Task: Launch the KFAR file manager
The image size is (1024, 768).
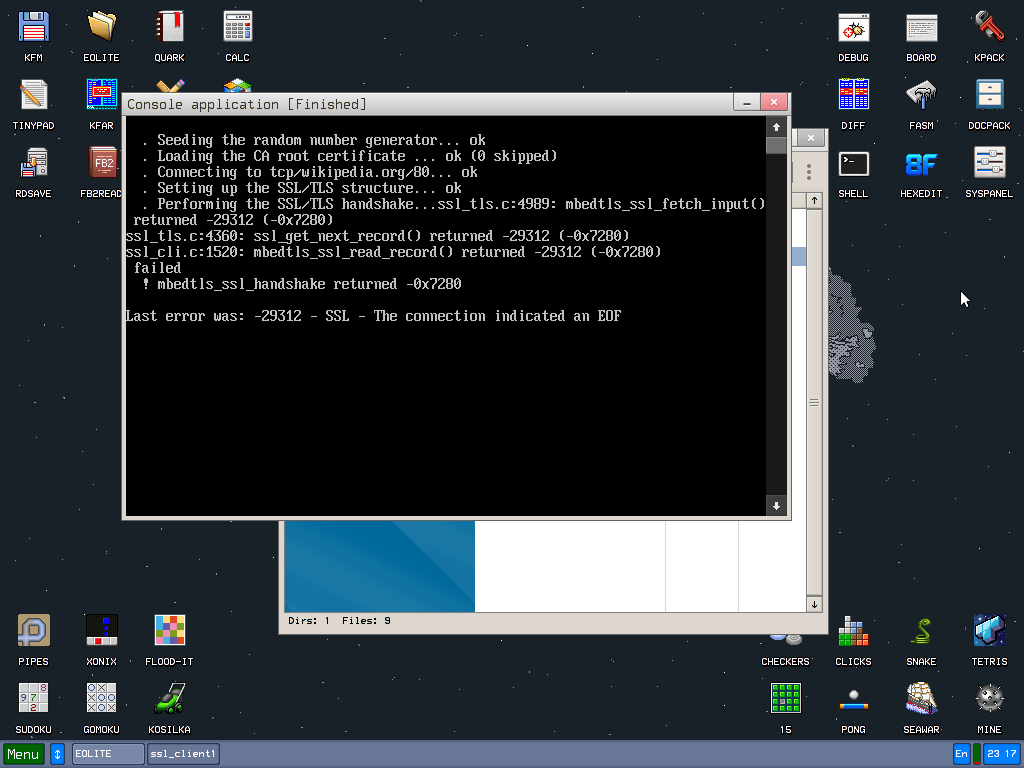Action: tap(101, 97)
